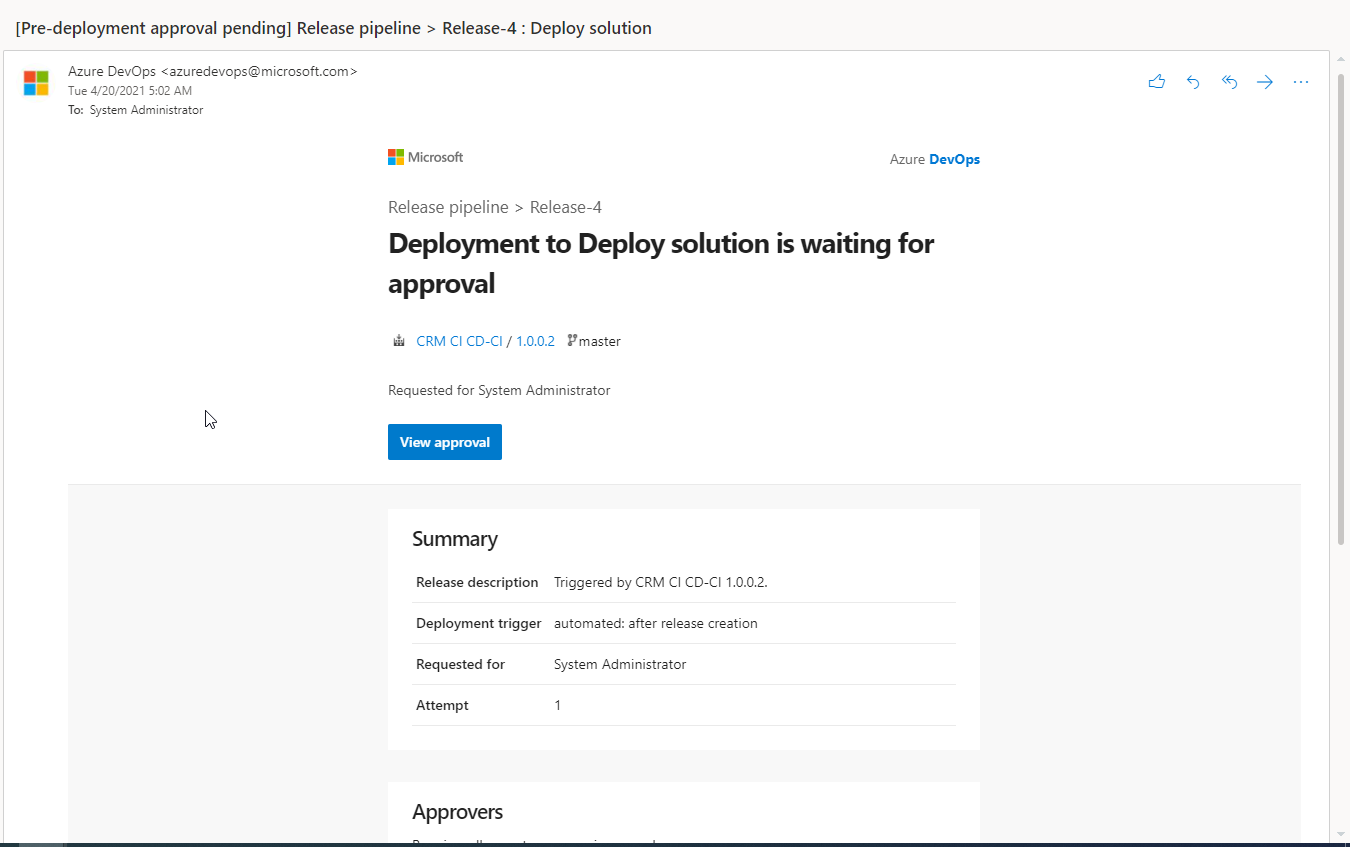Click the branch icon next to master
The image size is (1350, 847).
[572, 340]
